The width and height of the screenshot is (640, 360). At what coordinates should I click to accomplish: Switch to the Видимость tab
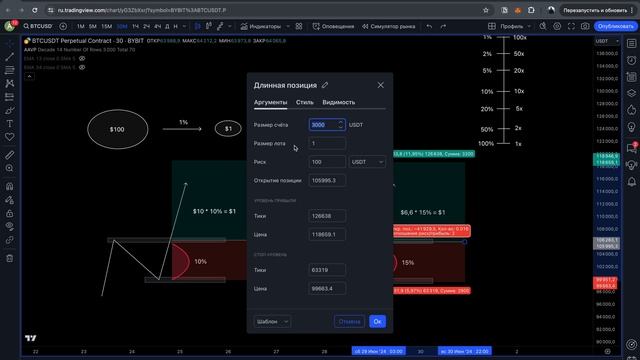pyautogui.click(x=338, y=102)
